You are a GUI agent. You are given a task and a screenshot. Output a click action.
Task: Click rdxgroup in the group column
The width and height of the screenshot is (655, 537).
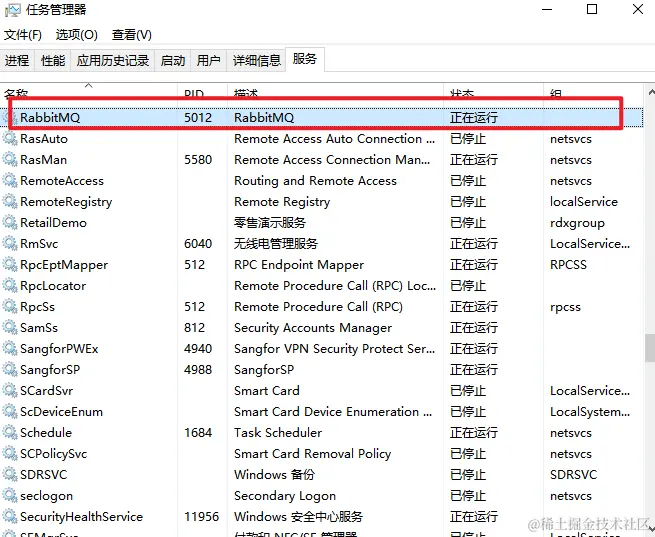coord(577,223)
